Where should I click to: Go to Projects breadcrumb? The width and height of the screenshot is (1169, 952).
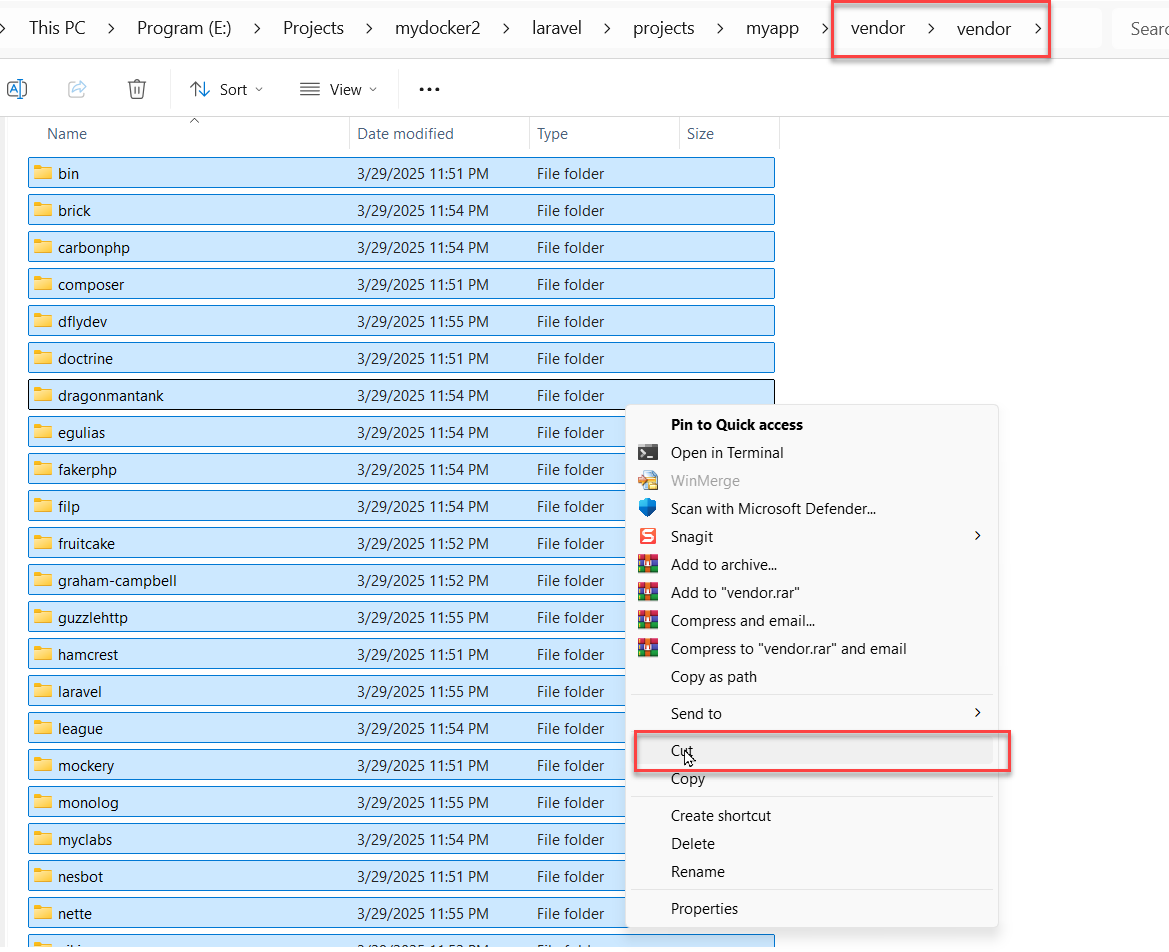[x=313, y=28]
